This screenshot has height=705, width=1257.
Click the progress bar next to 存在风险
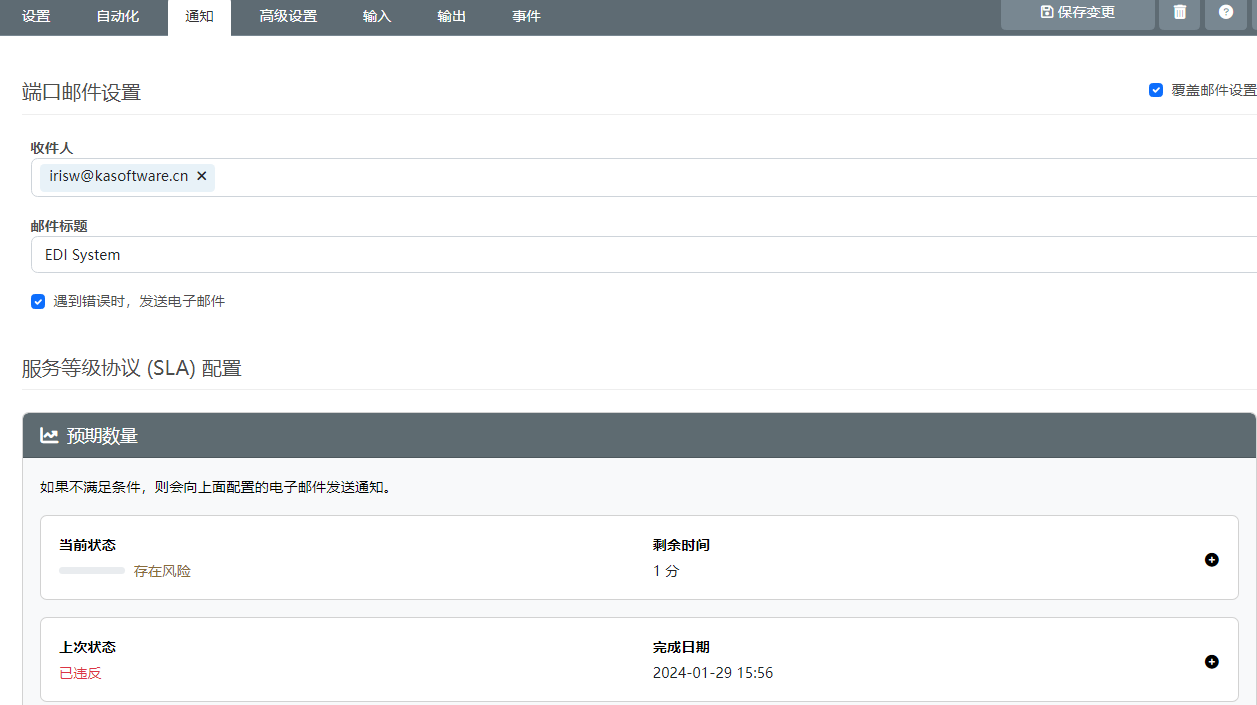(92, 571)
